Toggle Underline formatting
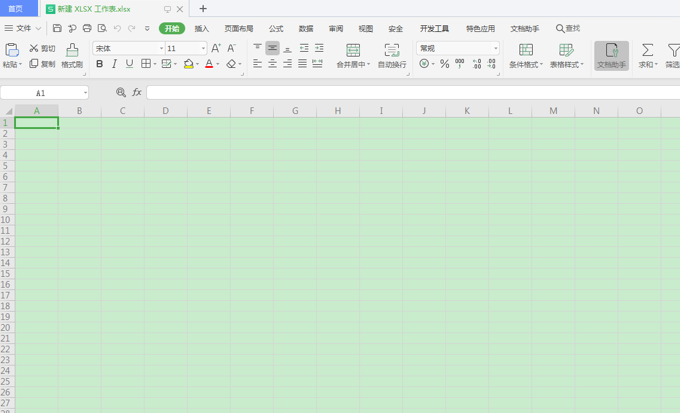 tap(129, 64)
